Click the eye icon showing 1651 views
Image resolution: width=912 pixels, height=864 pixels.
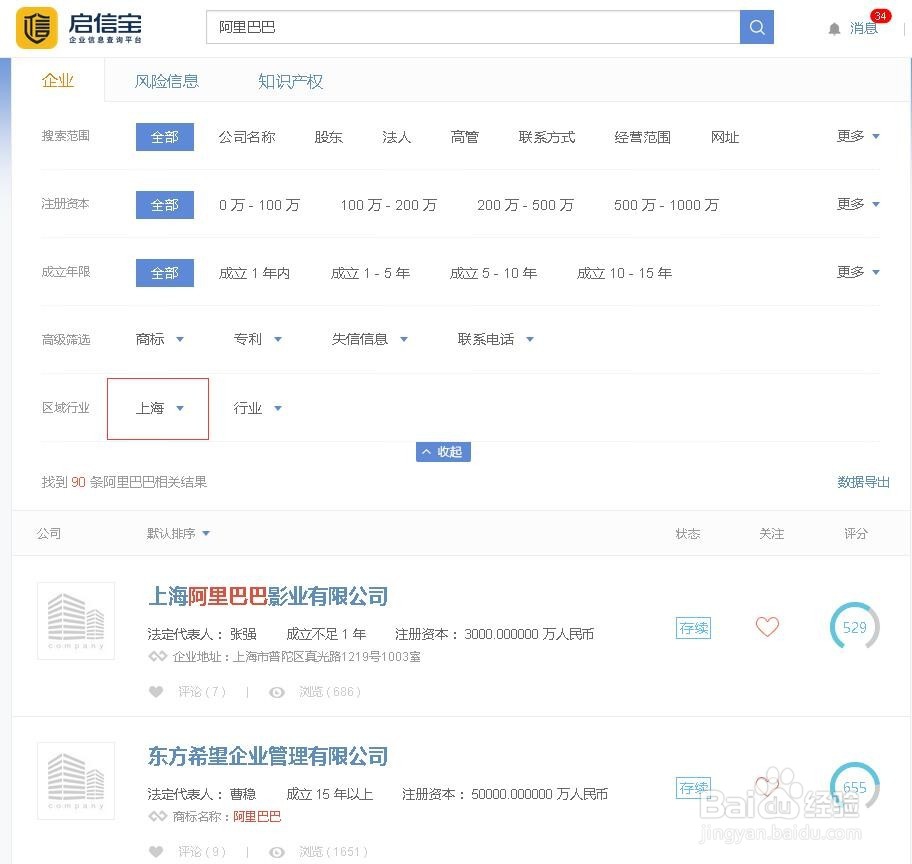(277, 852)
